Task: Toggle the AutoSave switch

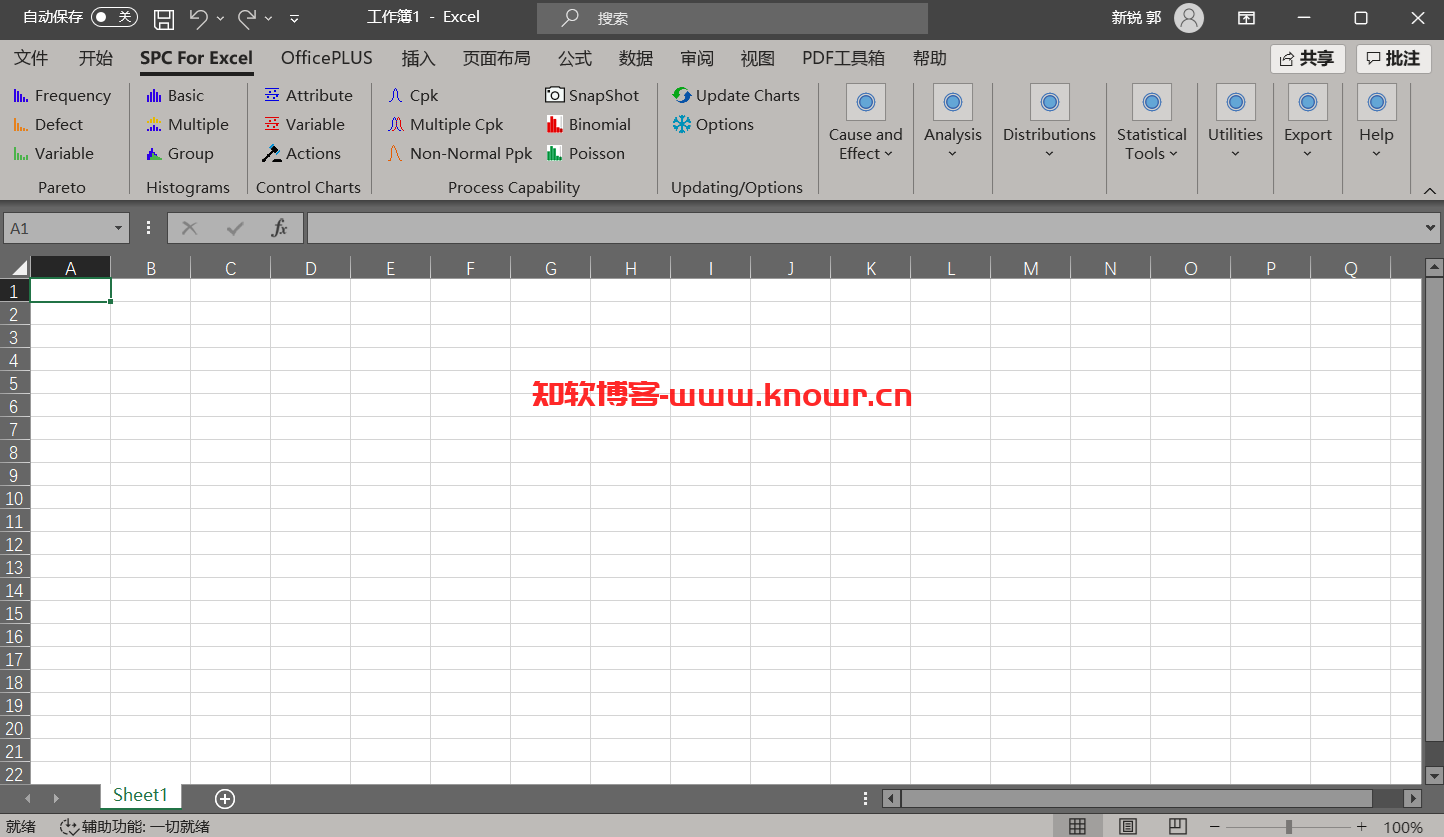Action: coord(114,17)
